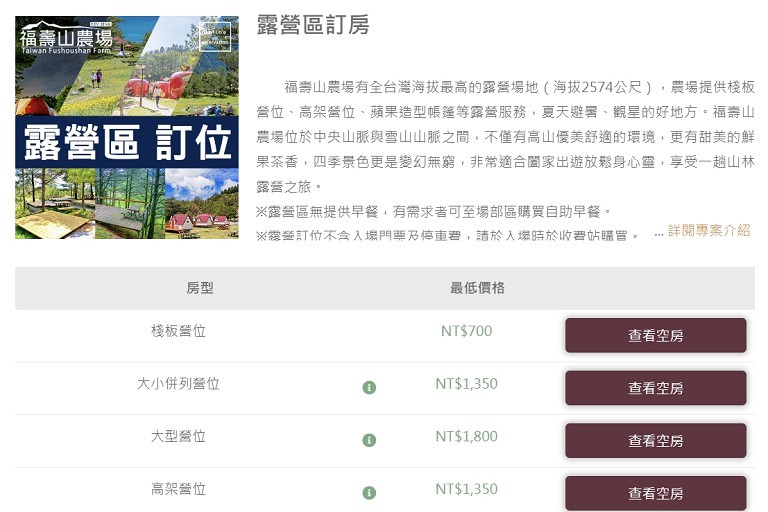
Task: Check availability for 高架營位
Action: point(655,493)
